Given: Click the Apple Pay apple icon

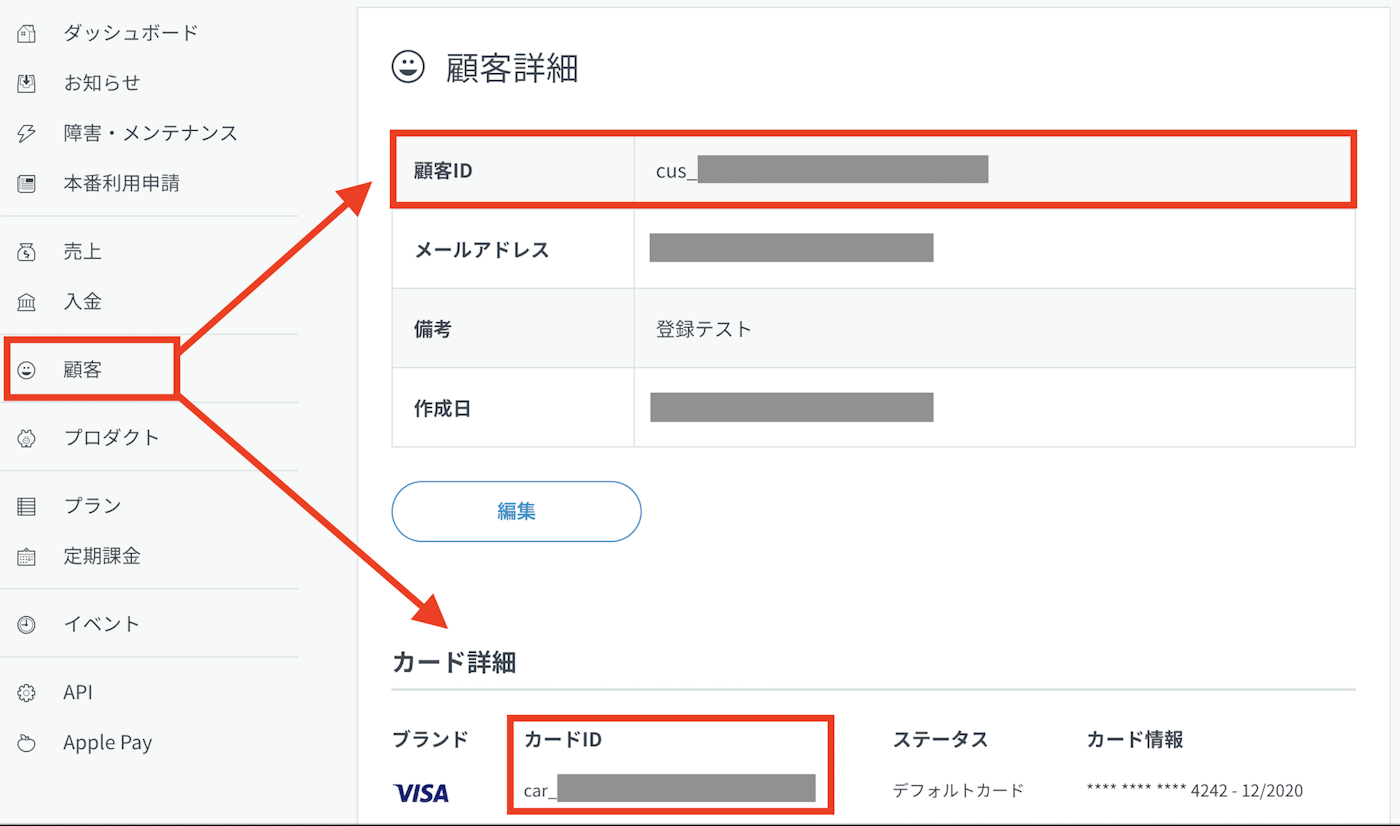Looking at the screenshot, I should 27,743.
